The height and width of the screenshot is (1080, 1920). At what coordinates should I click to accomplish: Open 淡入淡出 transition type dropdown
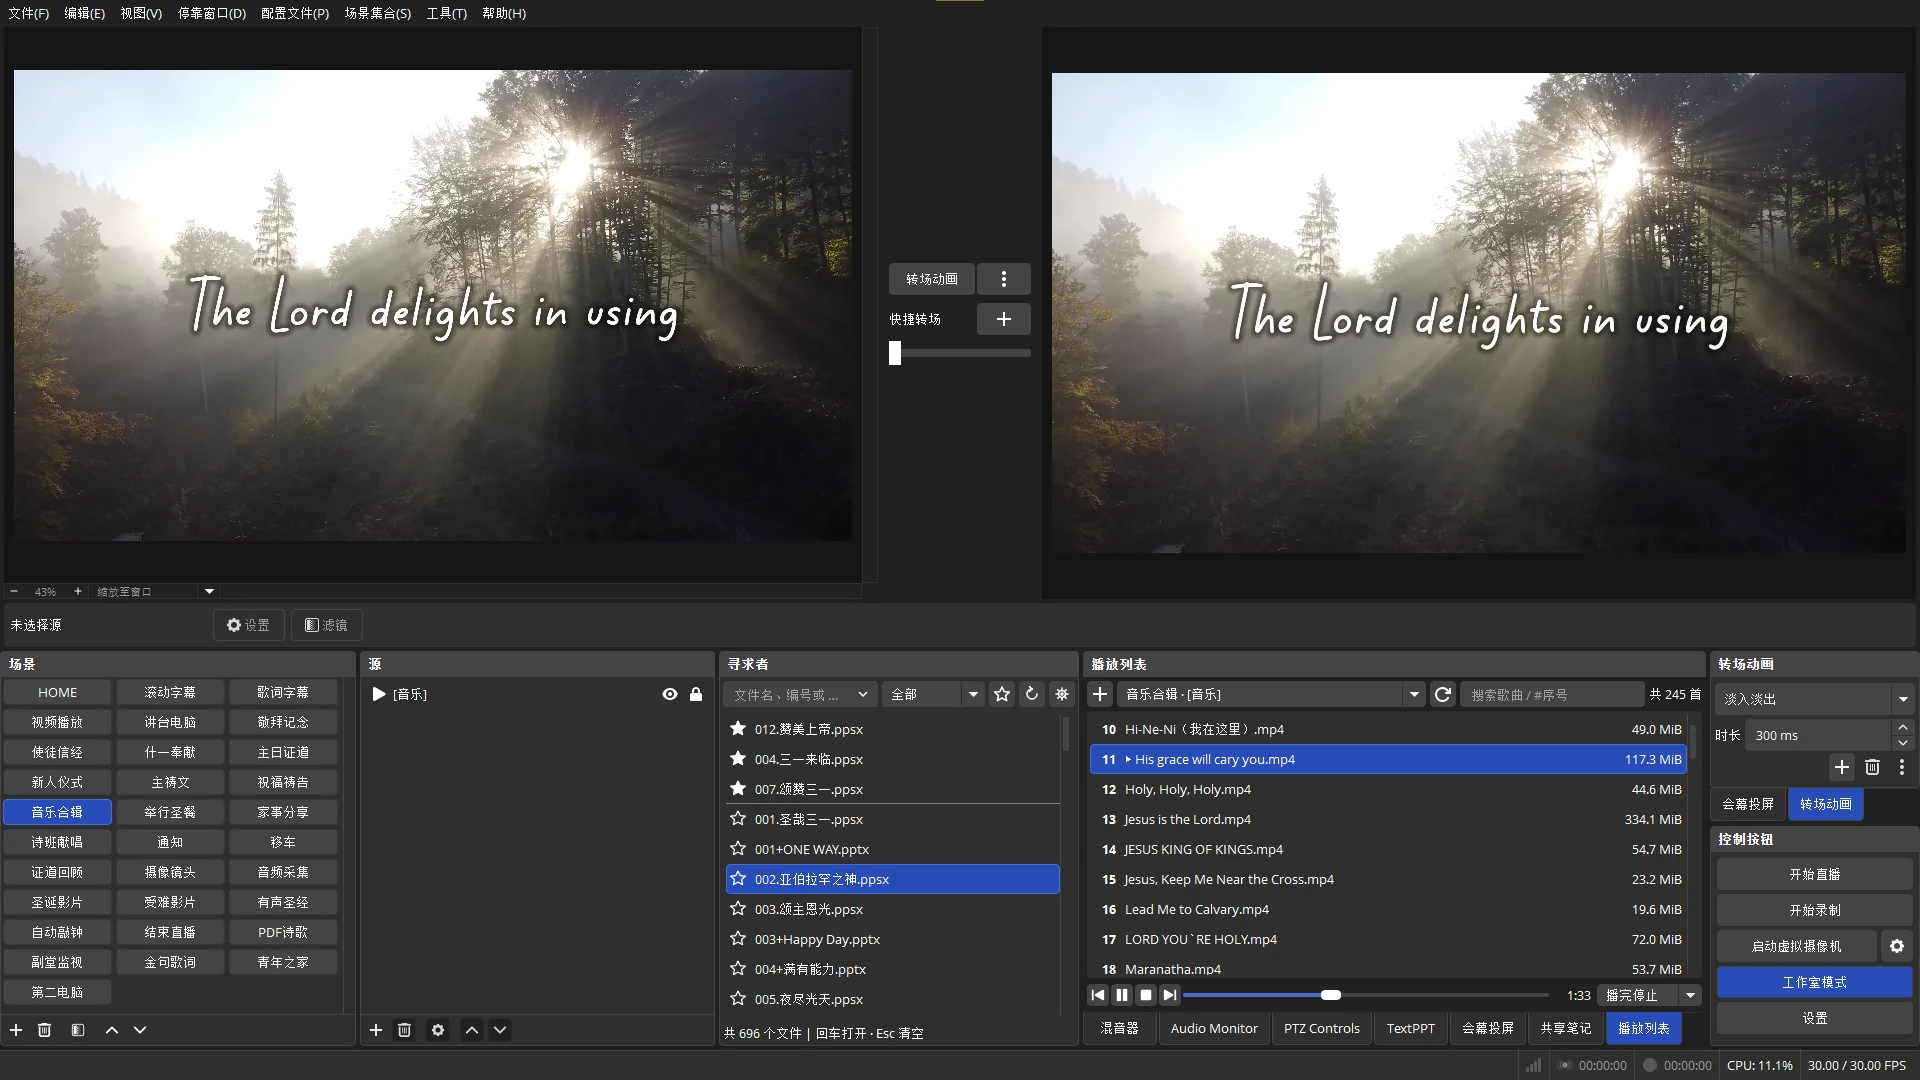[1814, 699]
